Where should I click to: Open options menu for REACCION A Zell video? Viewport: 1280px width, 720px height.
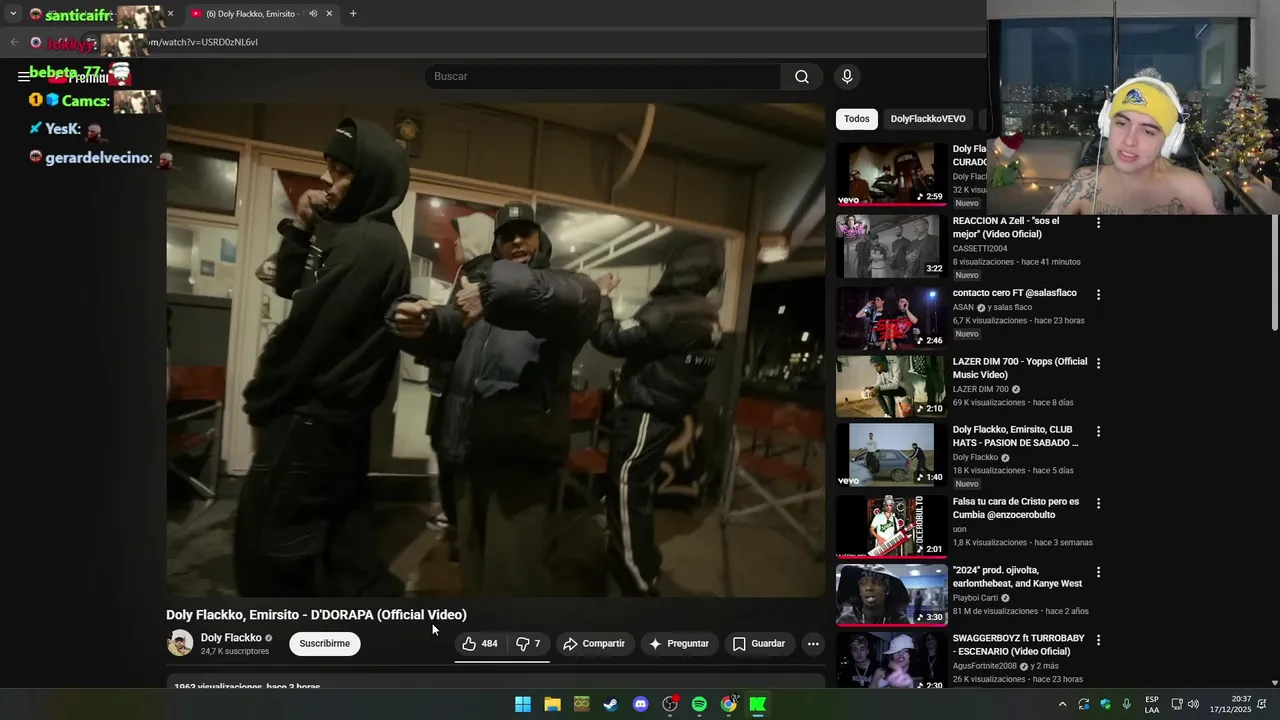1098,223
